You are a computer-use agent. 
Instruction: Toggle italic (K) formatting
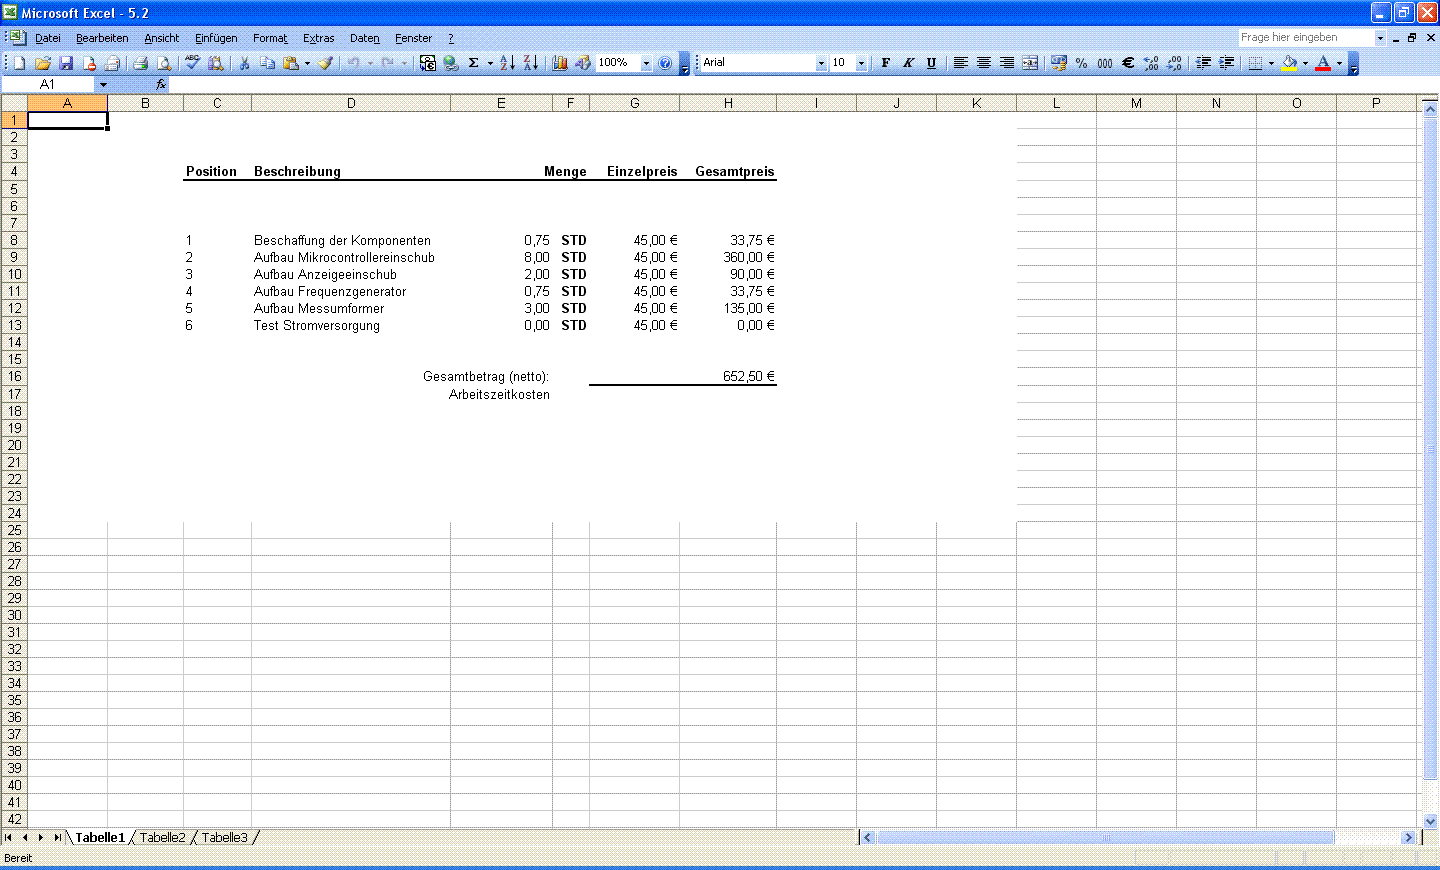[908, 63]
